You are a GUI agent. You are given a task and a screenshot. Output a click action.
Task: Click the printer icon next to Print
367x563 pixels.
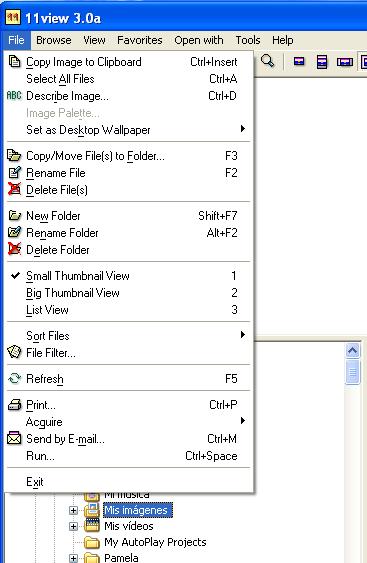pos(14,405)
